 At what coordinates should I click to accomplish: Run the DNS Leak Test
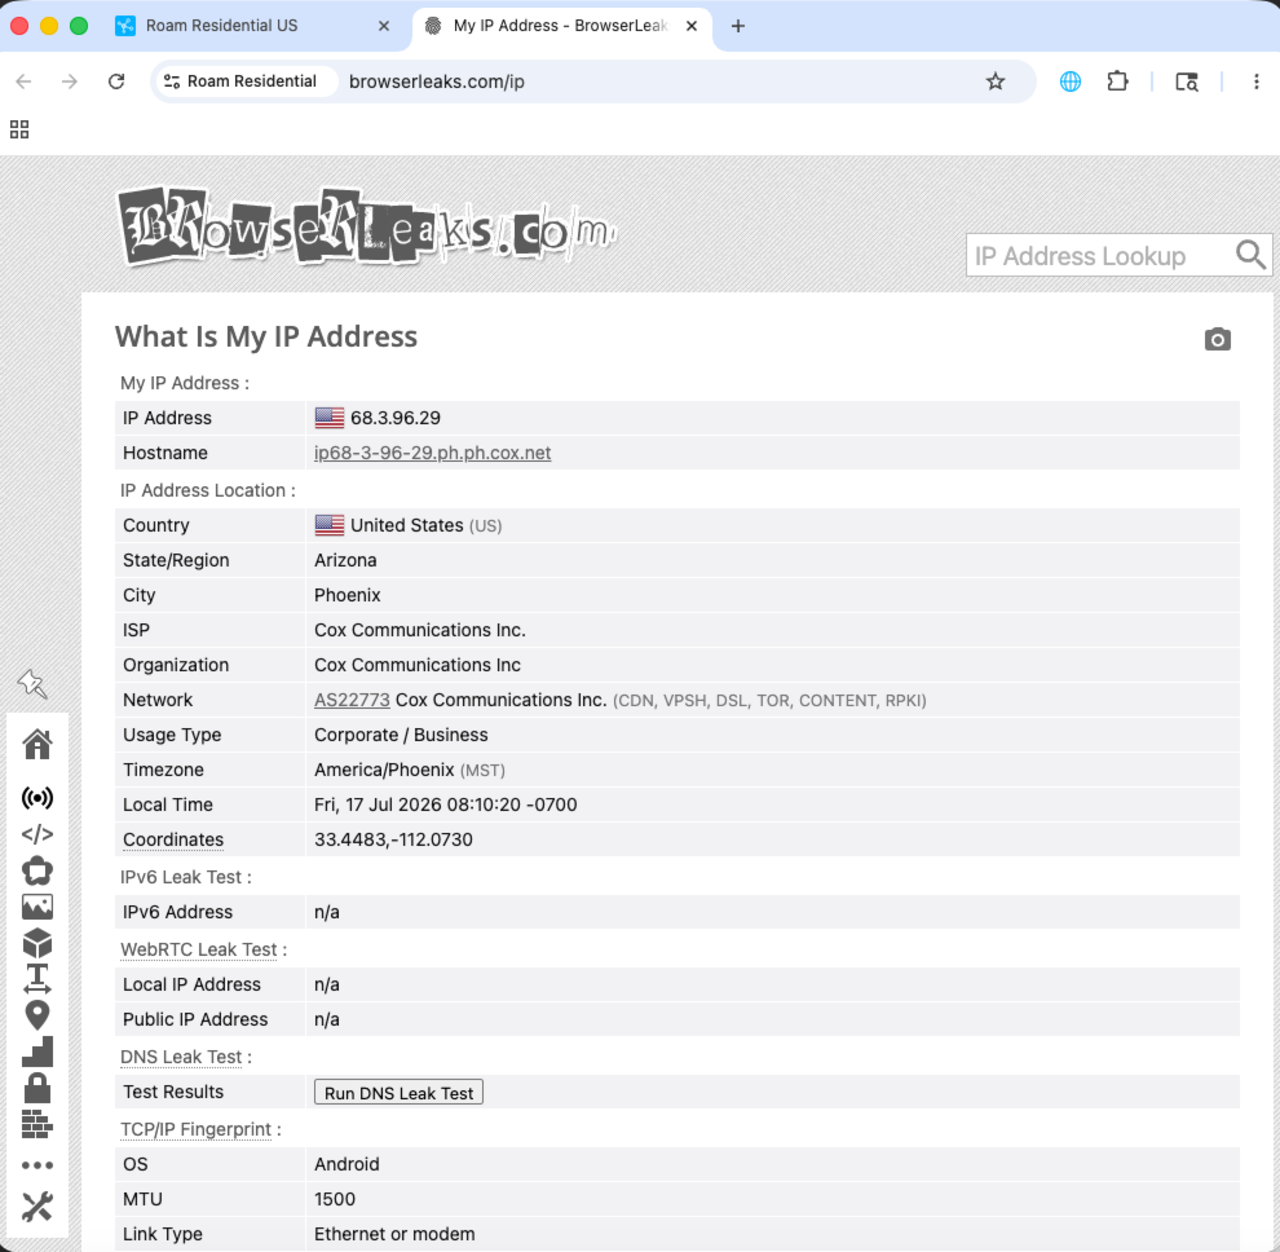coord(399,1092)
